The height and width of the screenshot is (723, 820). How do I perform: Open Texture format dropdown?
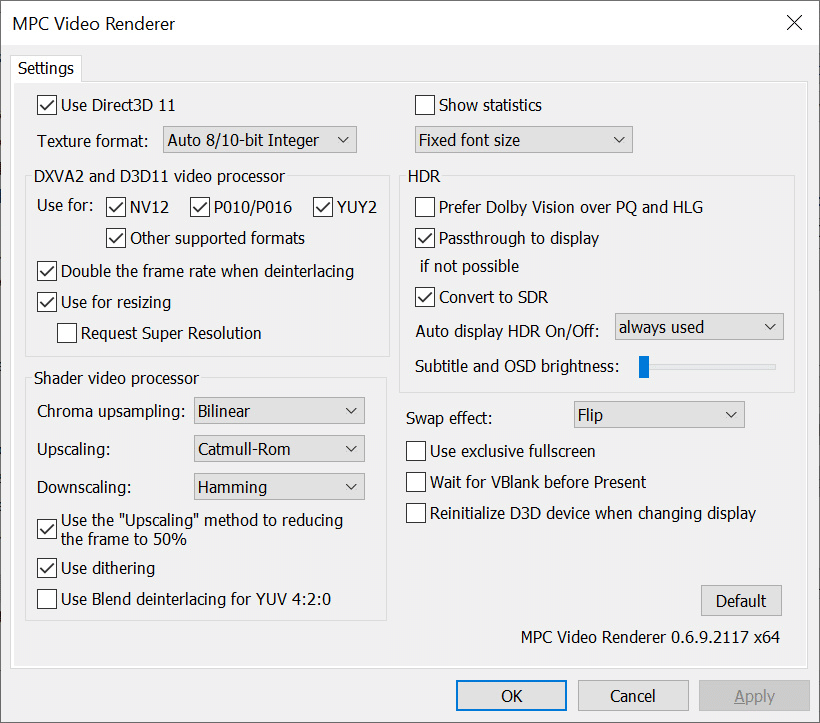260,140
